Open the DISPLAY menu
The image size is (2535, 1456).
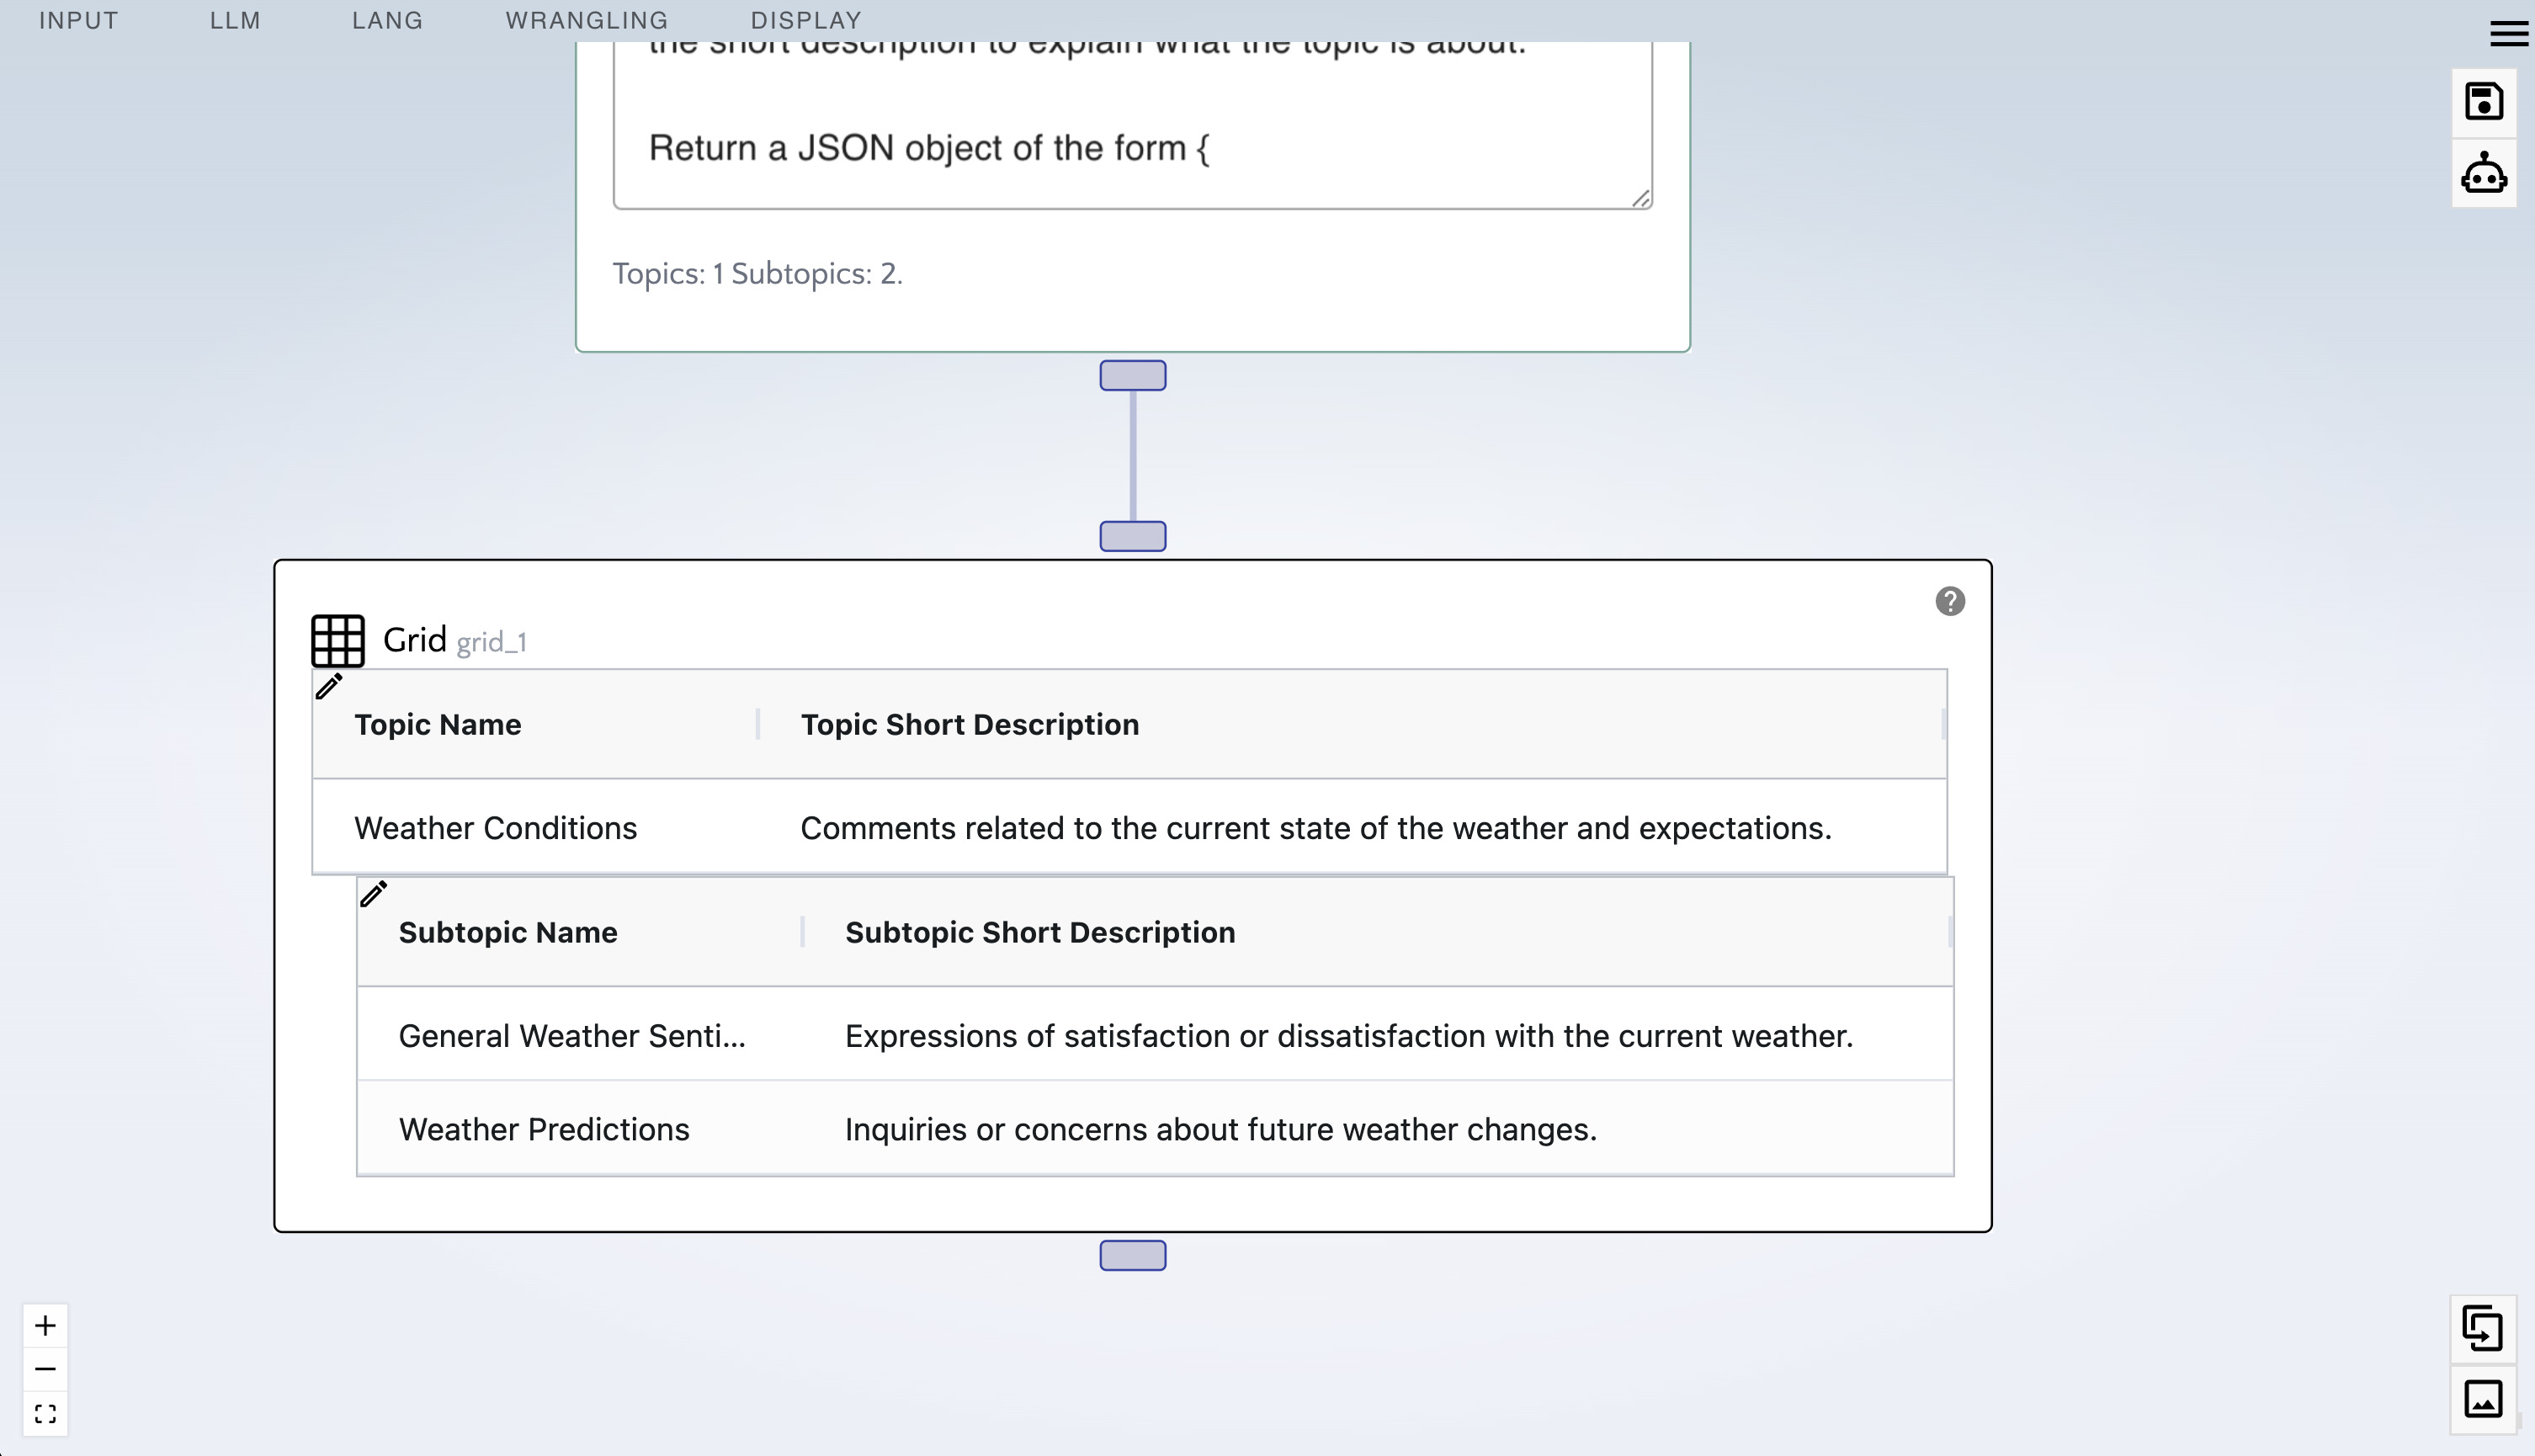806,20
